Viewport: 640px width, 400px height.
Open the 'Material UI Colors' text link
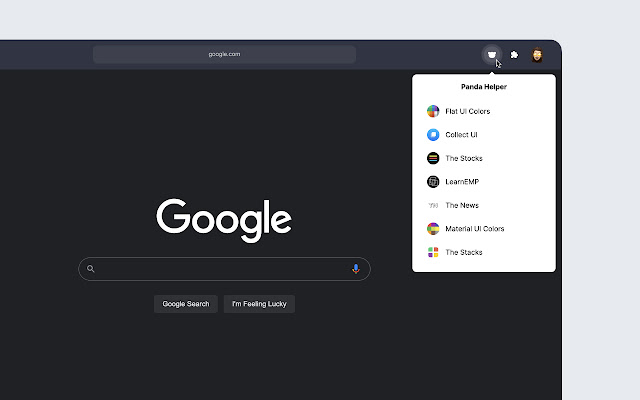click(475, 229)
